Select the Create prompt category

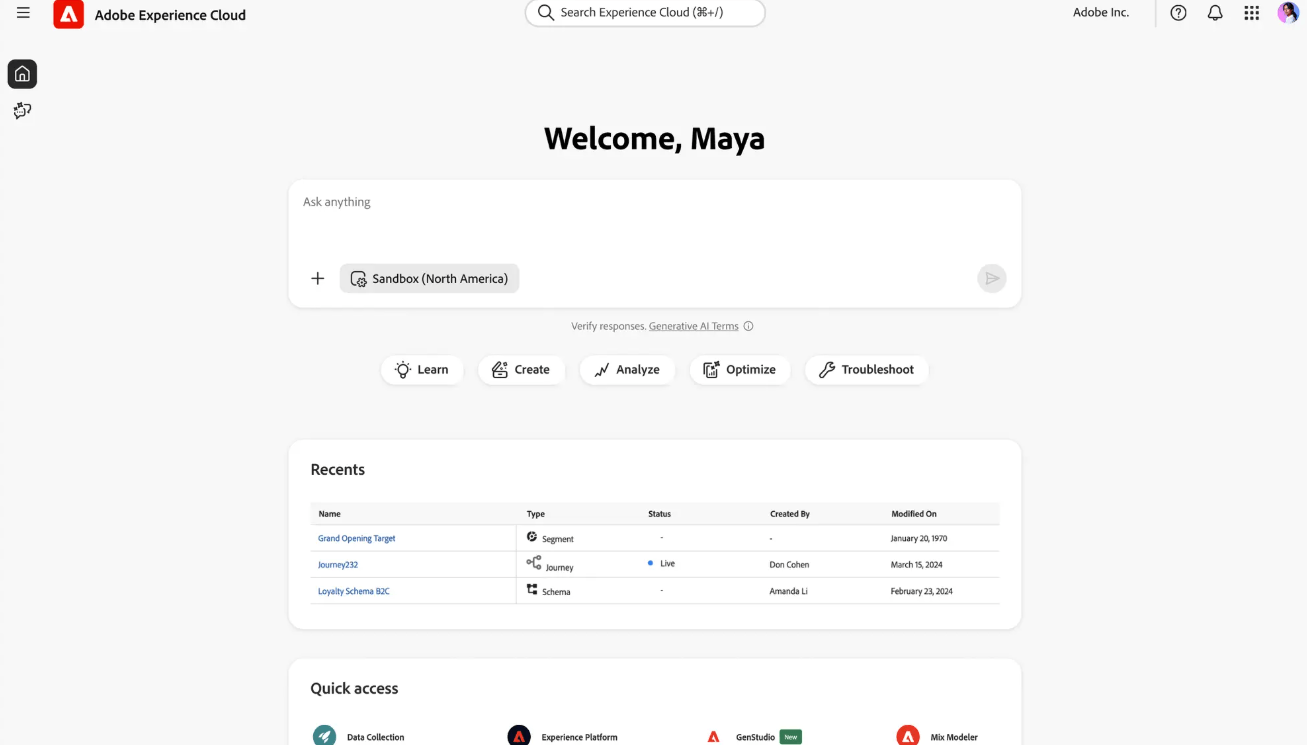521,370
